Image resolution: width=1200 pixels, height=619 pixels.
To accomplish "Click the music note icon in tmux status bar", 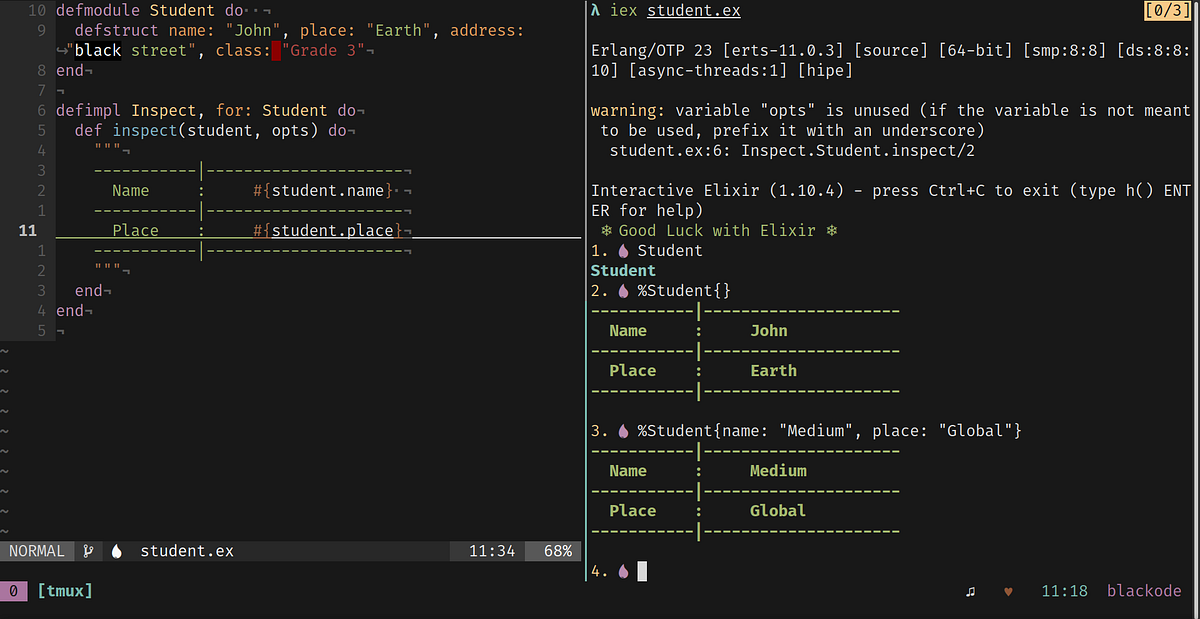I will pyautogui.click(x=971, y=591).
